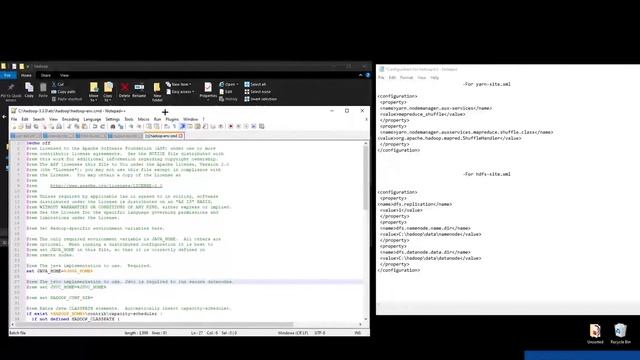Image resolution: width=640 pixels, height=360 pixels.
Task: Open Find with the binoculars toolbar icon
Action: point(113,127)
